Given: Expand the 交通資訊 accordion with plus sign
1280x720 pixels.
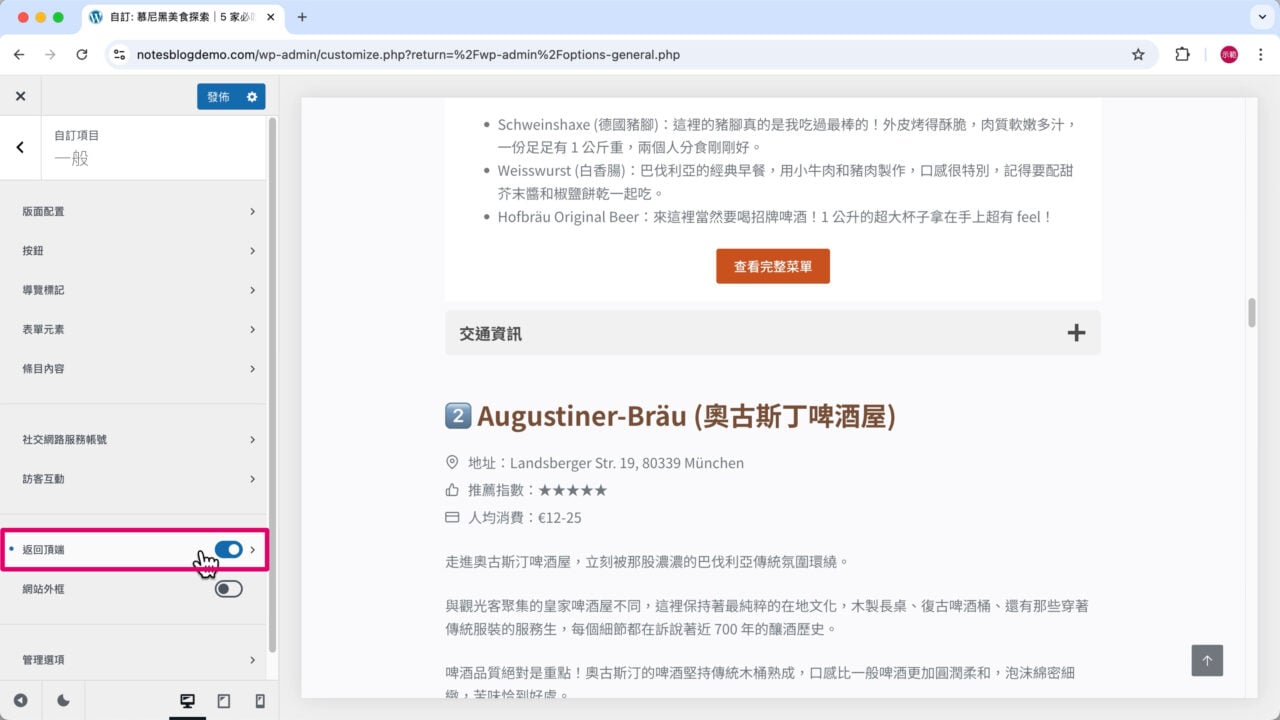Looking at the screenshot, I should (1076, 332).
